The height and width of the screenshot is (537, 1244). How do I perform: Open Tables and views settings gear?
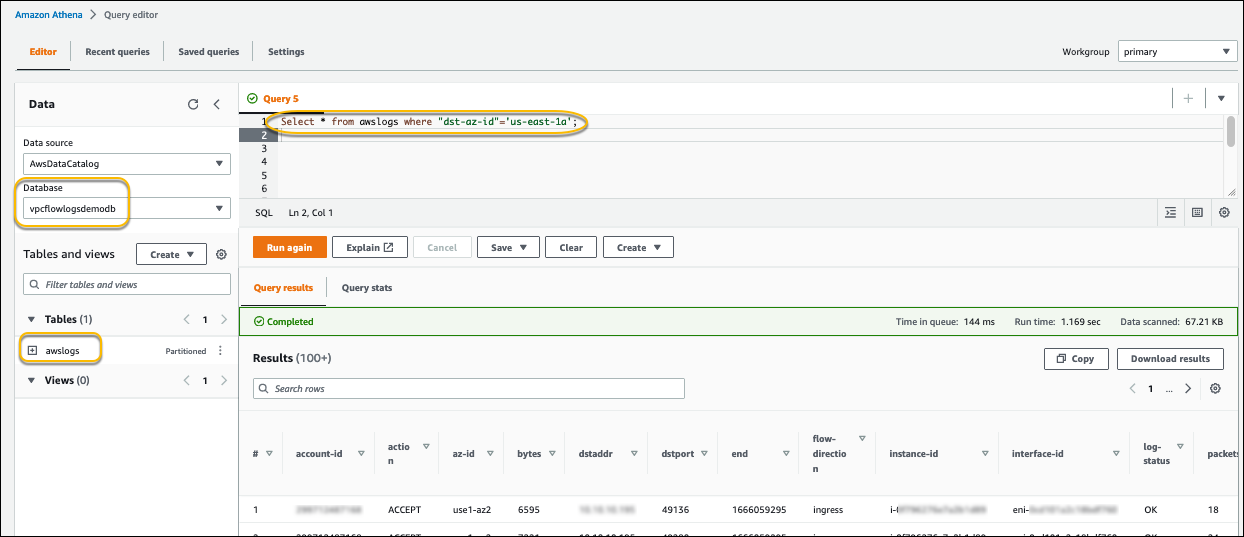click(x=222, y=254)
